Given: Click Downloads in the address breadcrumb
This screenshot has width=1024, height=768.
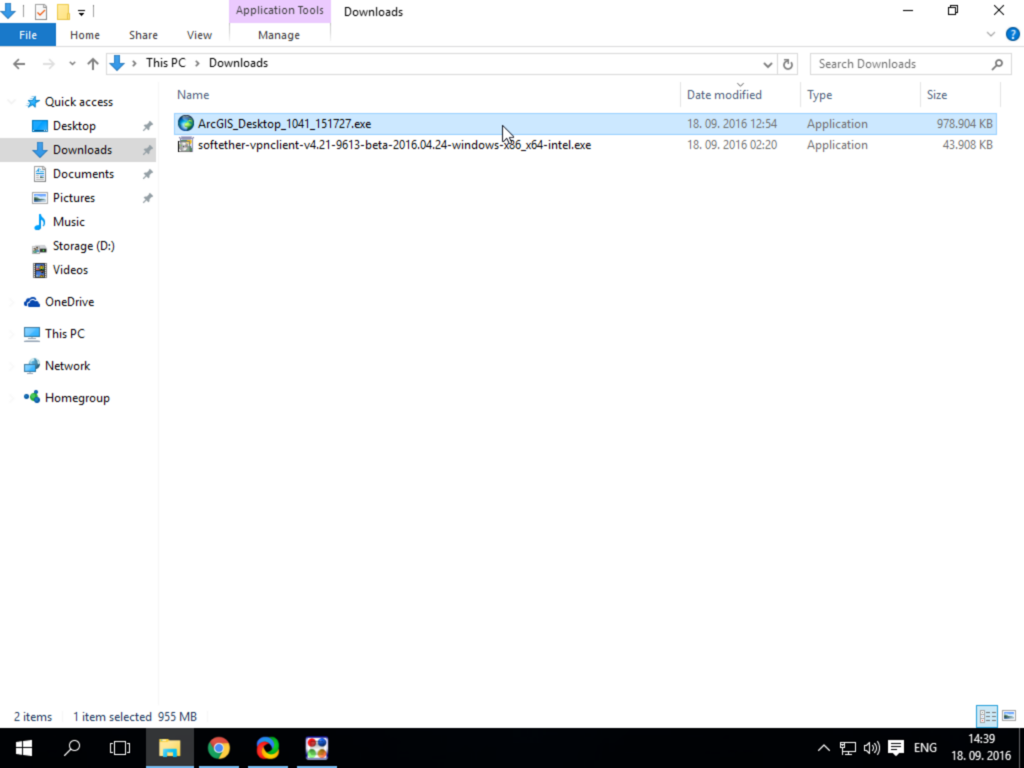Looking at the screenshot, I should tap(238, 63).
